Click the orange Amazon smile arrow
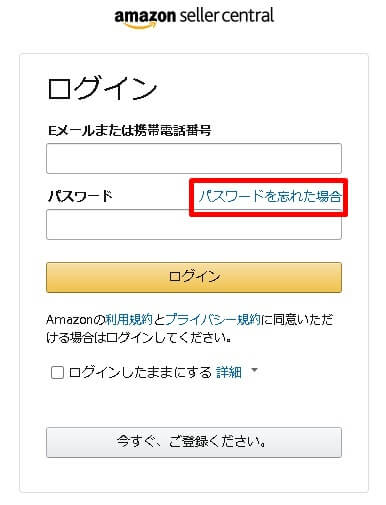The height and width of the screenshot is (505, 386). [x=139, y=25]
